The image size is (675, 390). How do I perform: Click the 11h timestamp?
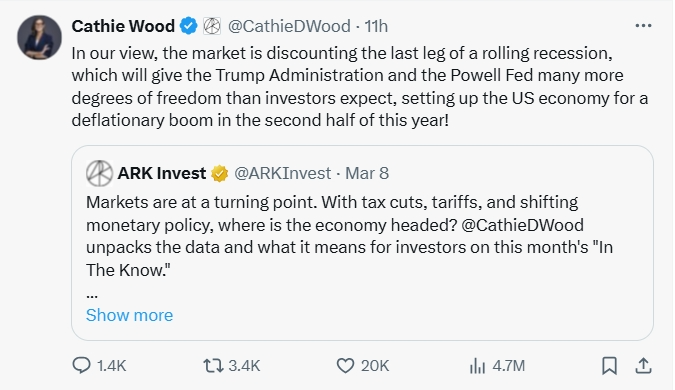tap(376, 26)
